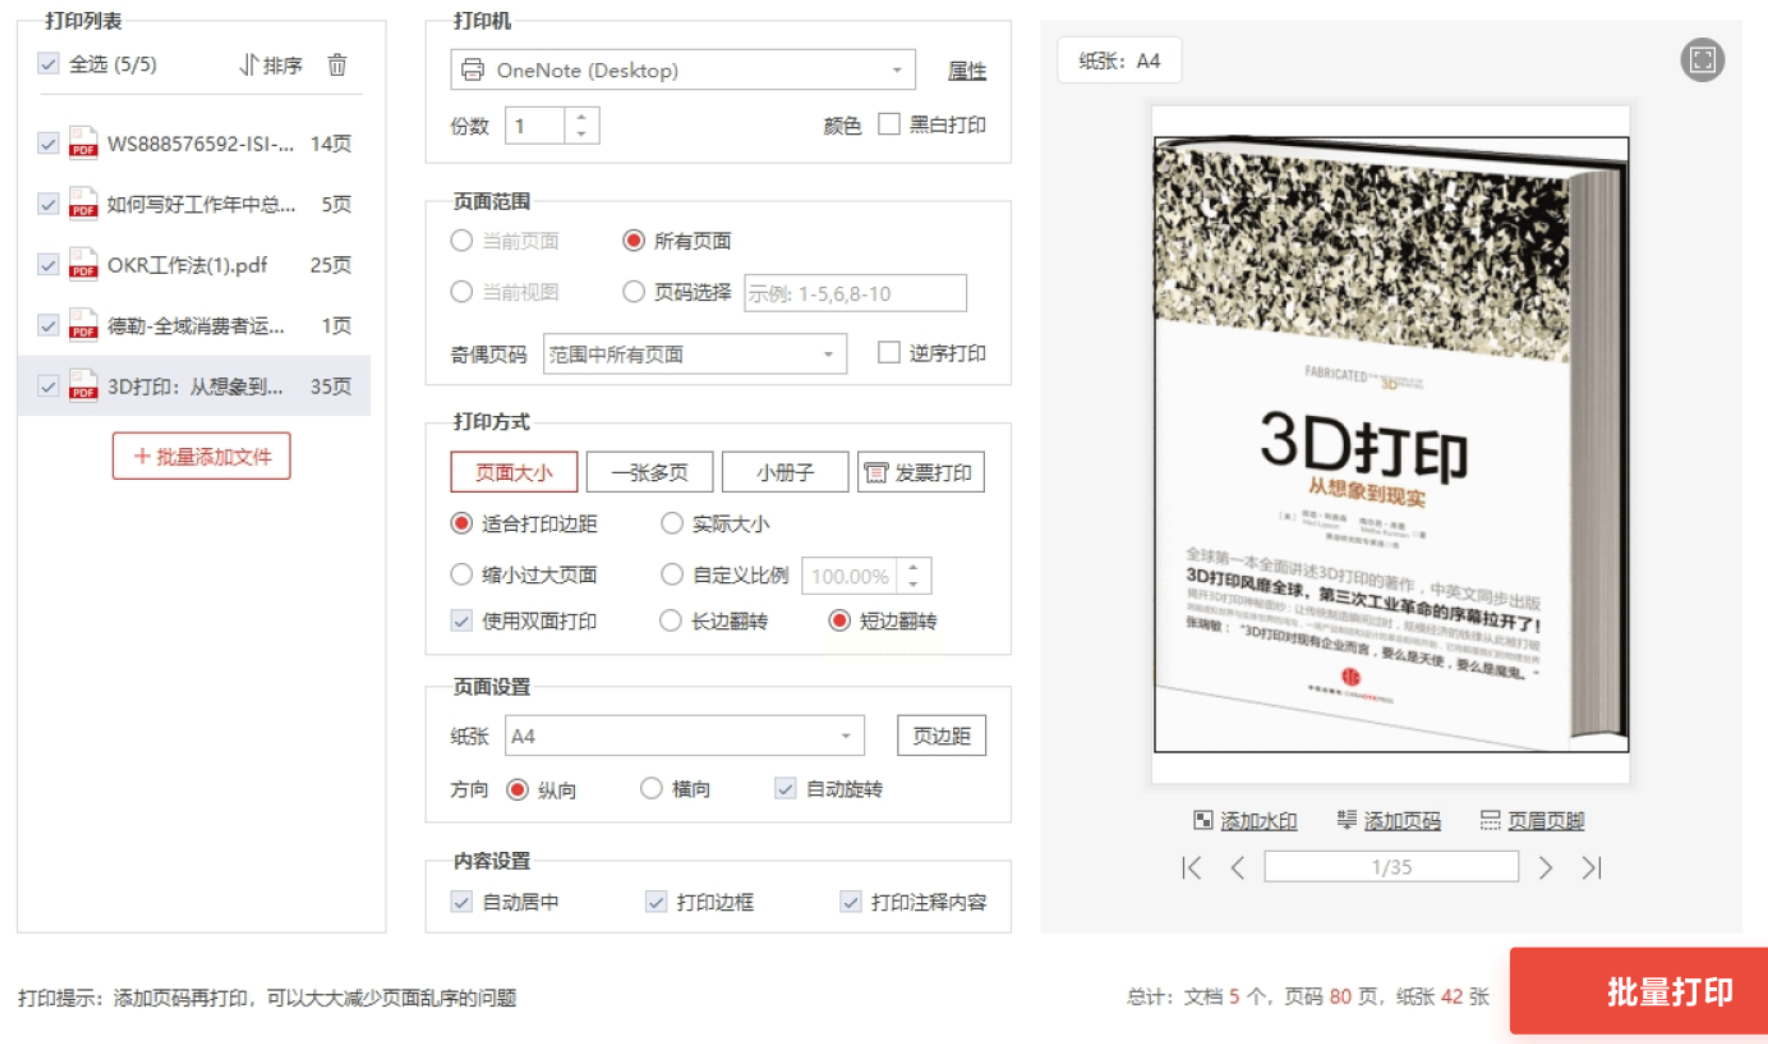Enable 逆序打印 checkbox
This screenshot has height=1044, width=1768.
(x=888, y=352)
